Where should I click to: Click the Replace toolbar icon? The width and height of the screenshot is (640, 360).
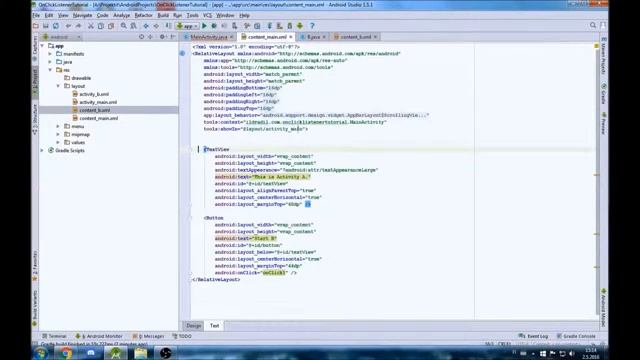pos(133,26)
